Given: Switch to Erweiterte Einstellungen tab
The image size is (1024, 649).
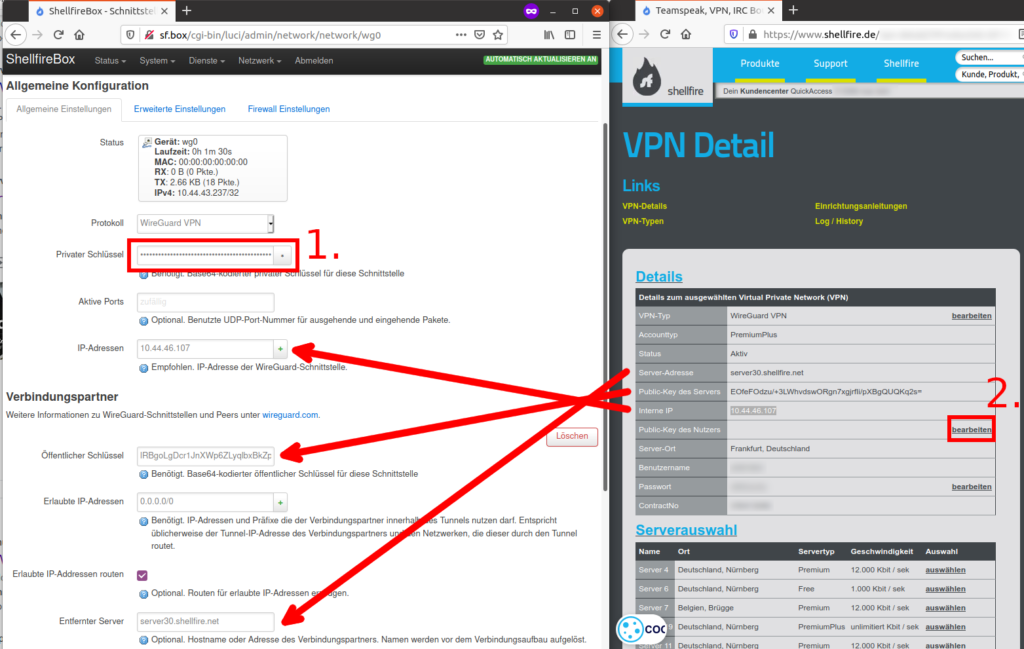Looking at the screenshot, I should coord(179,109).
